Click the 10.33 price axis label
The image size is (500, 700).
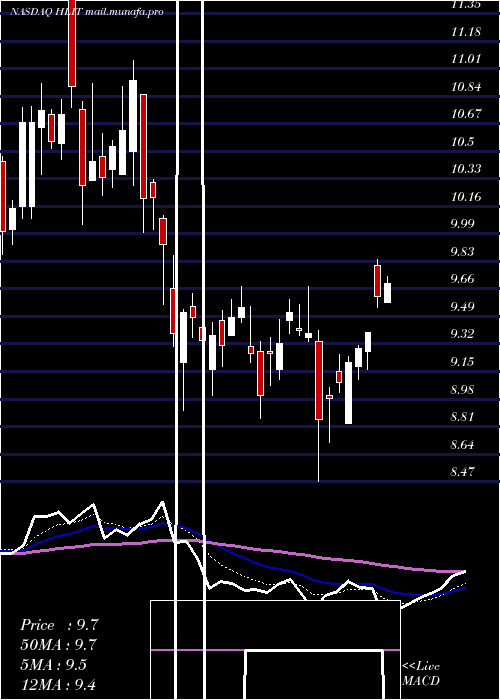[x=466, y=169]
